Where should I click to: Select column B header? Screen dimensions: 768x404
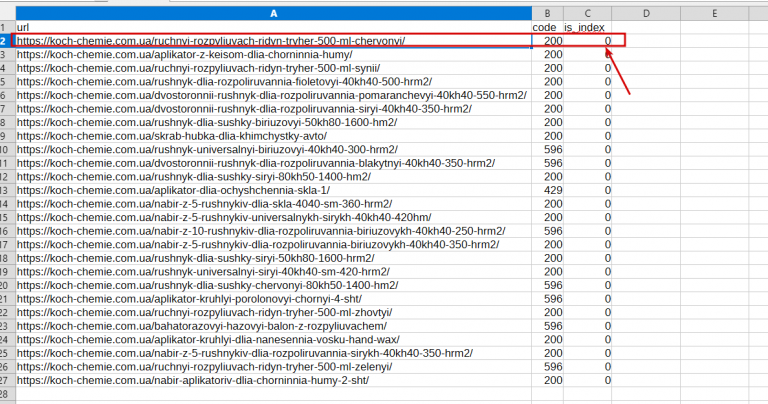pos(547,14)
